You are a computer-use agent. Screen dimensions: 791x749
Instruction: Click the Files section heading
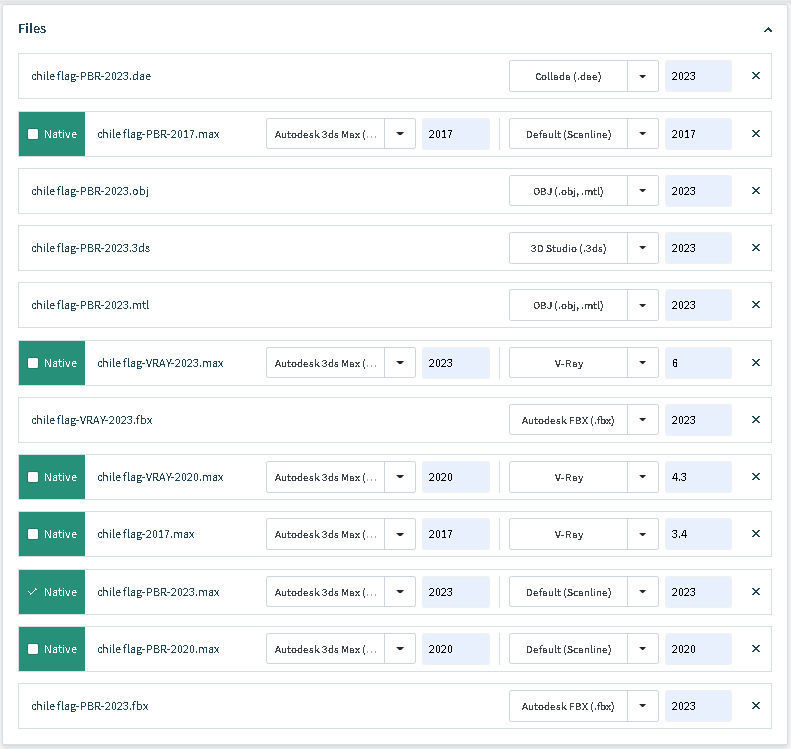coord(32,29)
